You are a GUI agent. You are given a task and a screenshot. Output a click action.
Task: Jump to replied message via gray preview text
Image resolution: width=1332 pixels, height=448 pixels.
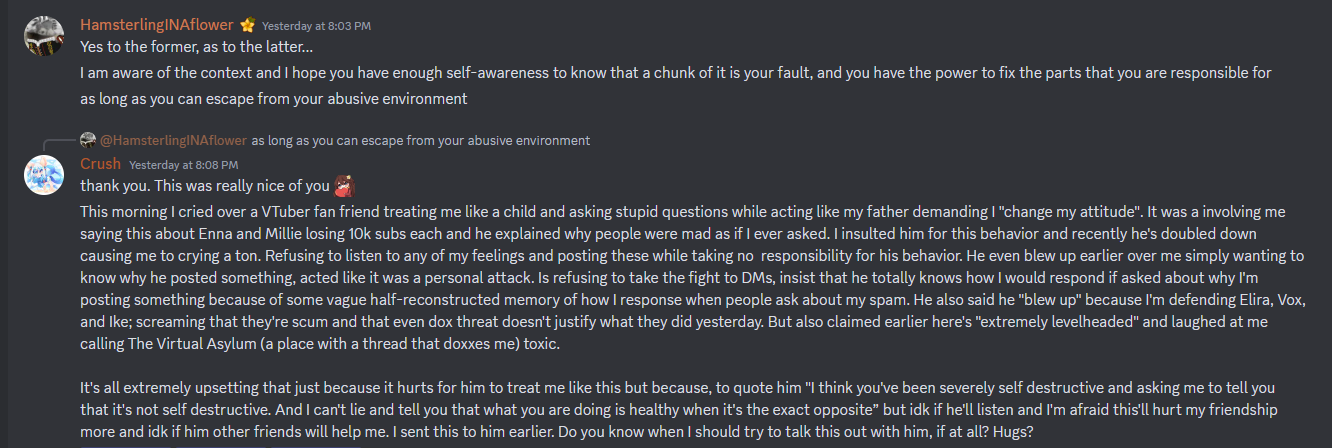(x=420, y=140)
